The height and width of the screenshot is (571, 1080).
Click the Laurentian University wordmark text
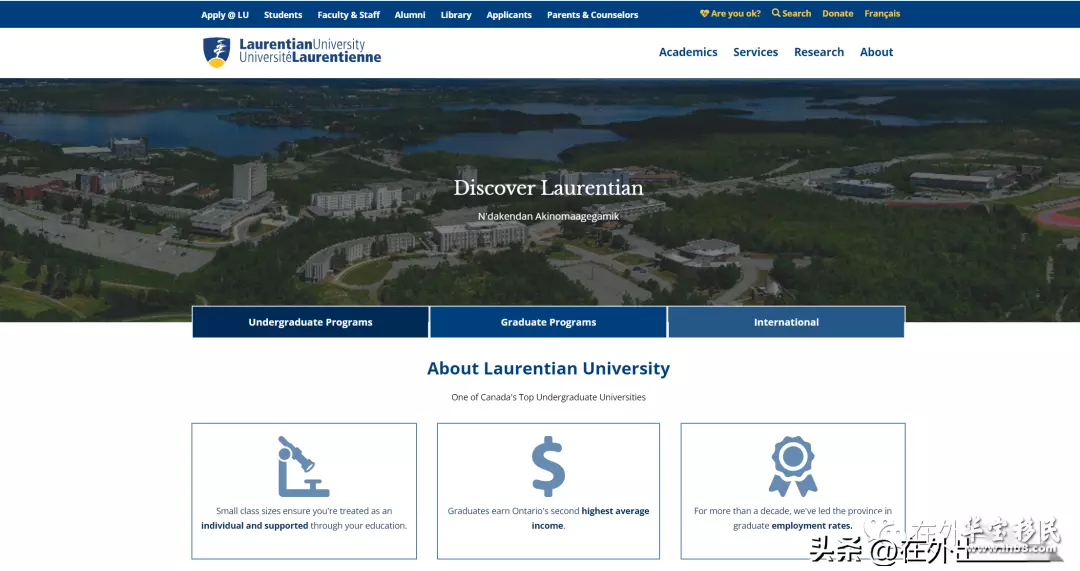click(x=310, y=51)
